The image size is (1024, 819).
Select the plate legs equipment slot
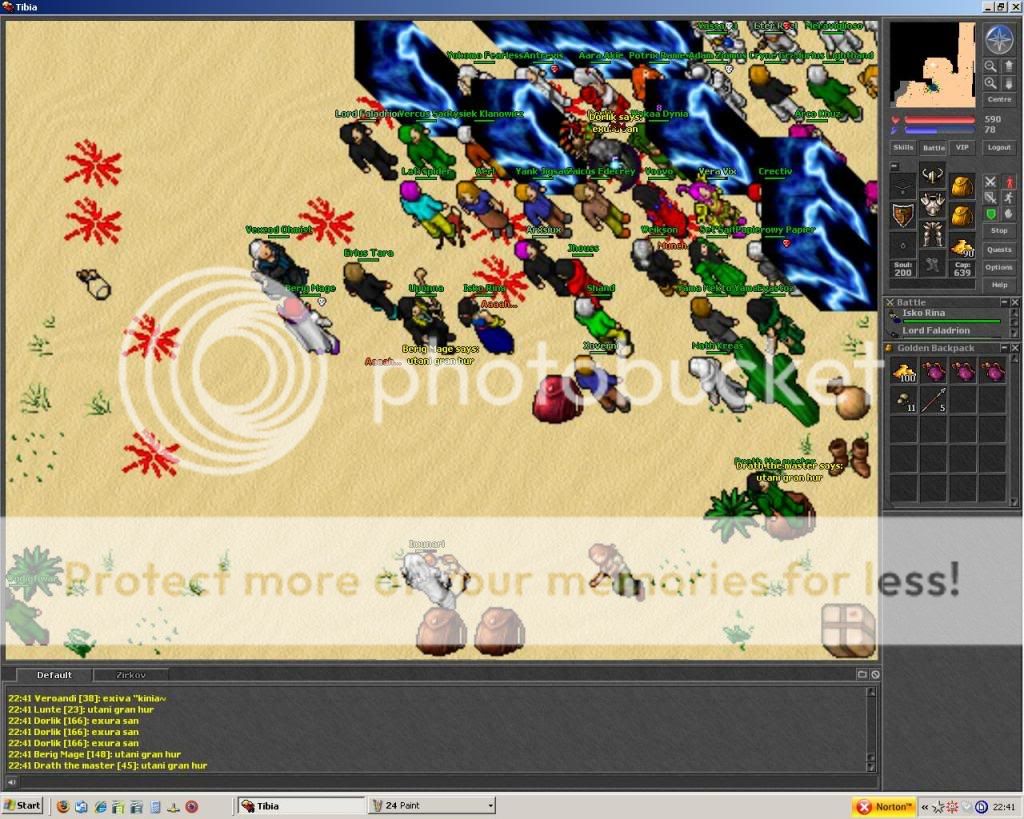933,234
